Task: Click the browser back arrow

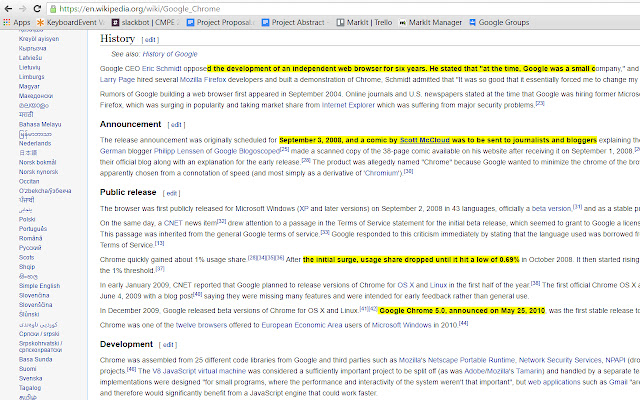Action: click(8, 9)
